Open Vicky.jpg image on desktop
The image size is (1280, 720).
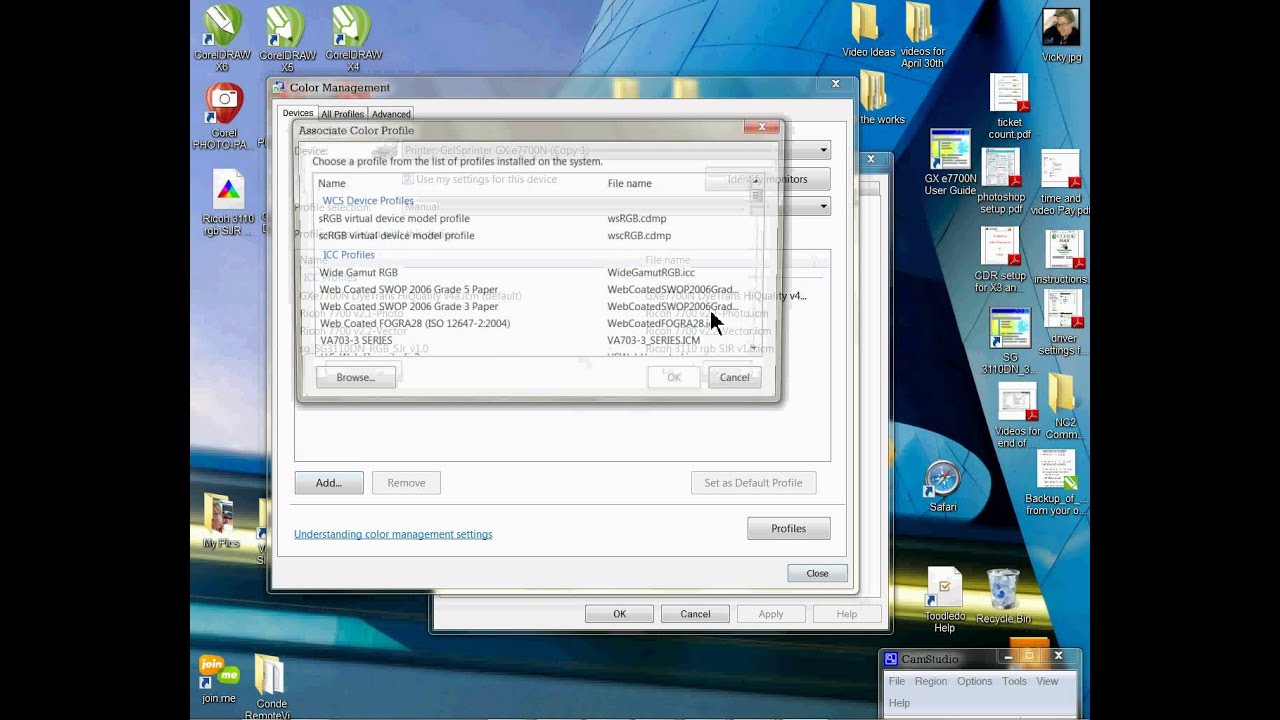click(1061, 35)
